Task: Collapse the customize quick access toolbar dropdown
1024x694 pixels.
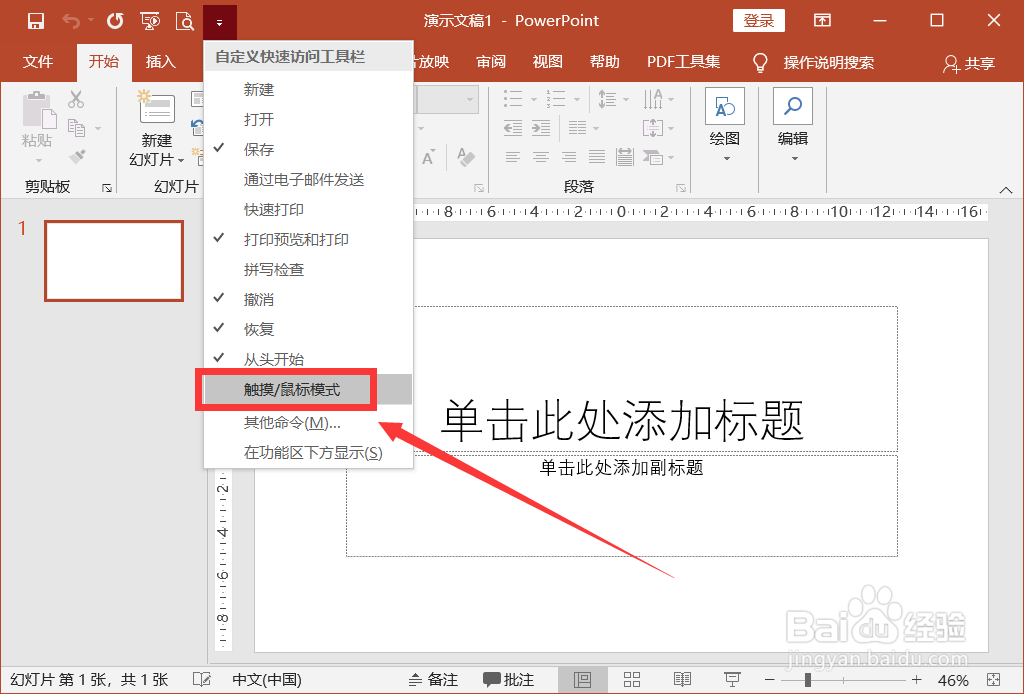Action: coord(219,22)
